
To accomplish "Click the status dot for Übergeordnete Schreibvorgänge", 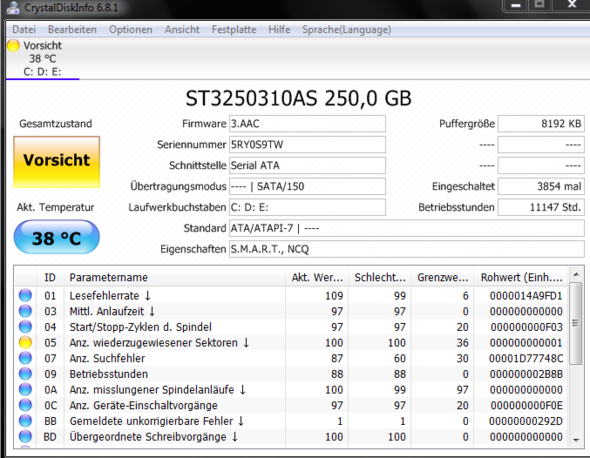I will (25, 437).
